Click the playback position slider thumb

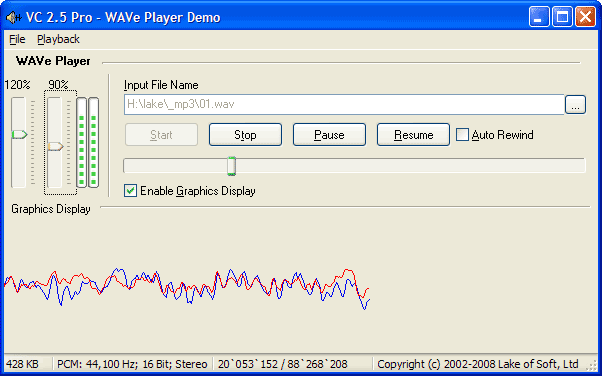pyautogui.click(x=232, y=166)
